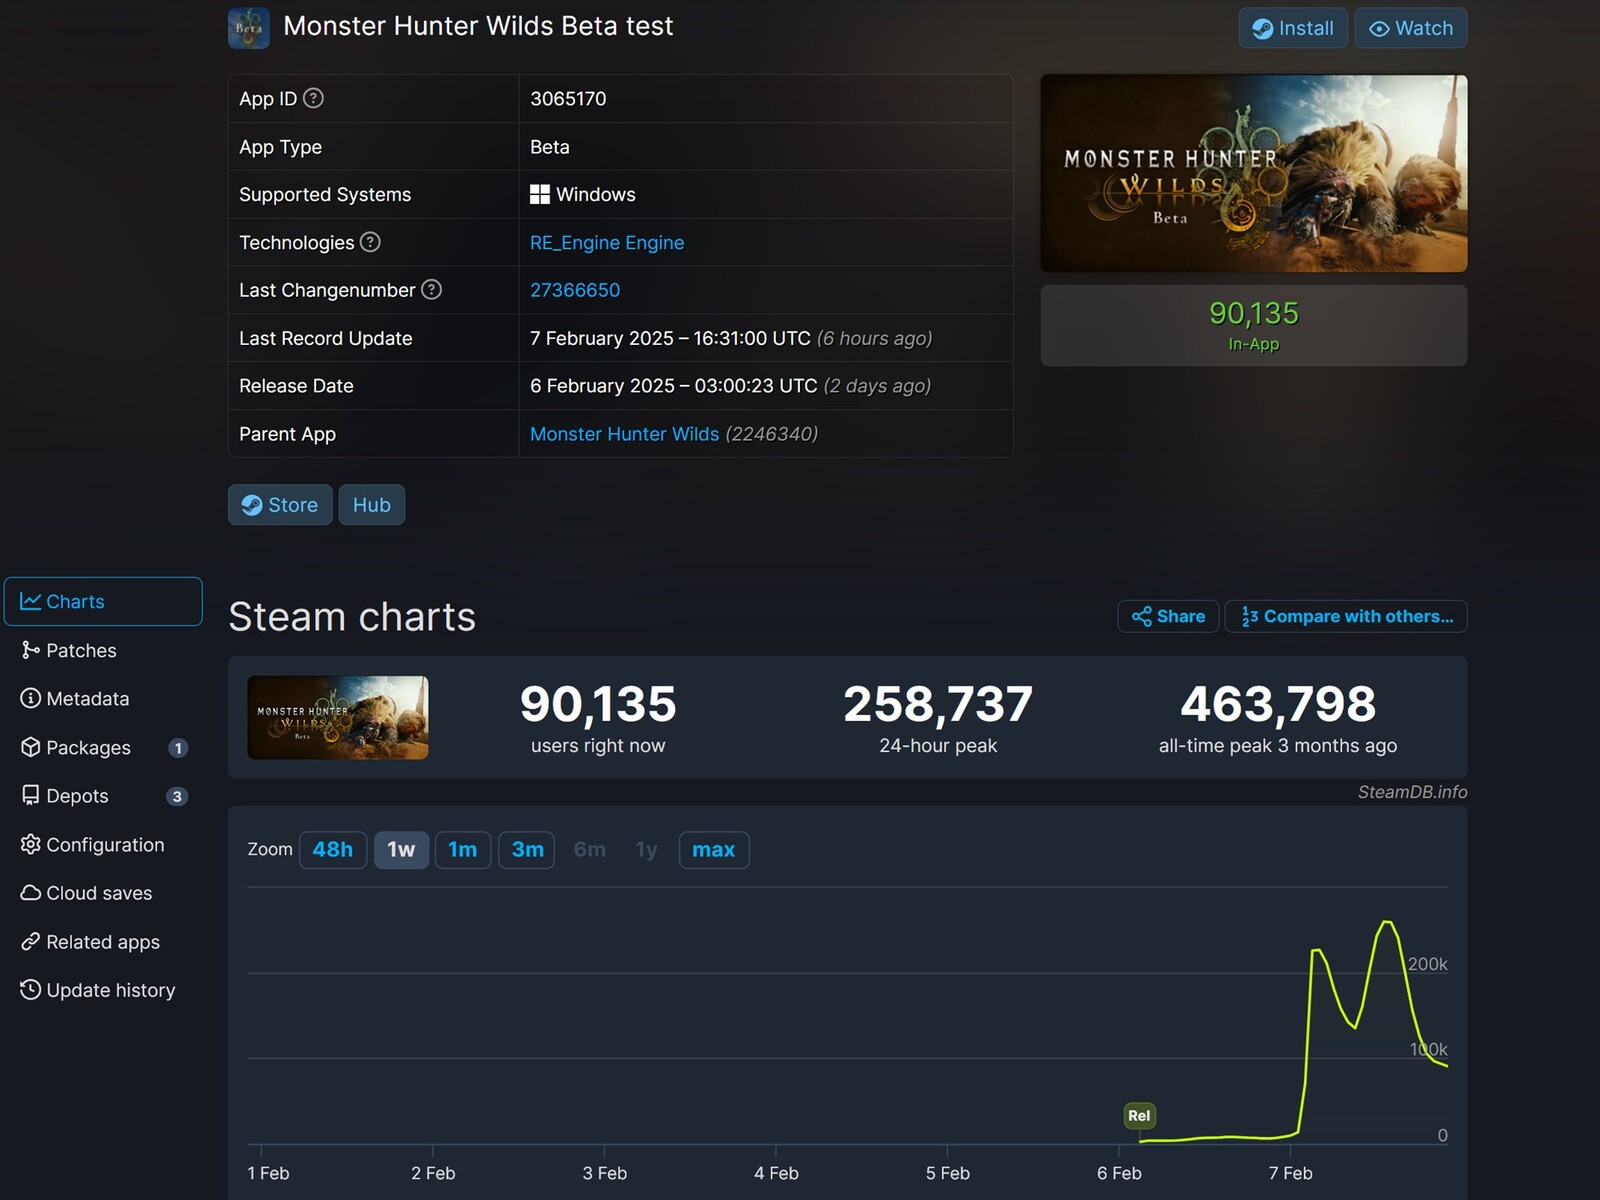
Task: Set chart zoom to max
Action: (x=714, y=850)
